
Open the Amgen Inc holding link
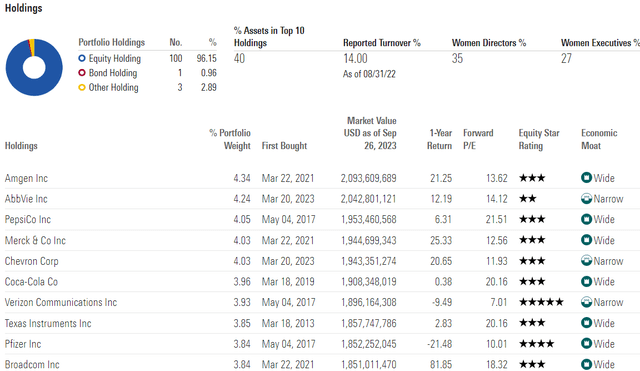(x=26, y=178)
